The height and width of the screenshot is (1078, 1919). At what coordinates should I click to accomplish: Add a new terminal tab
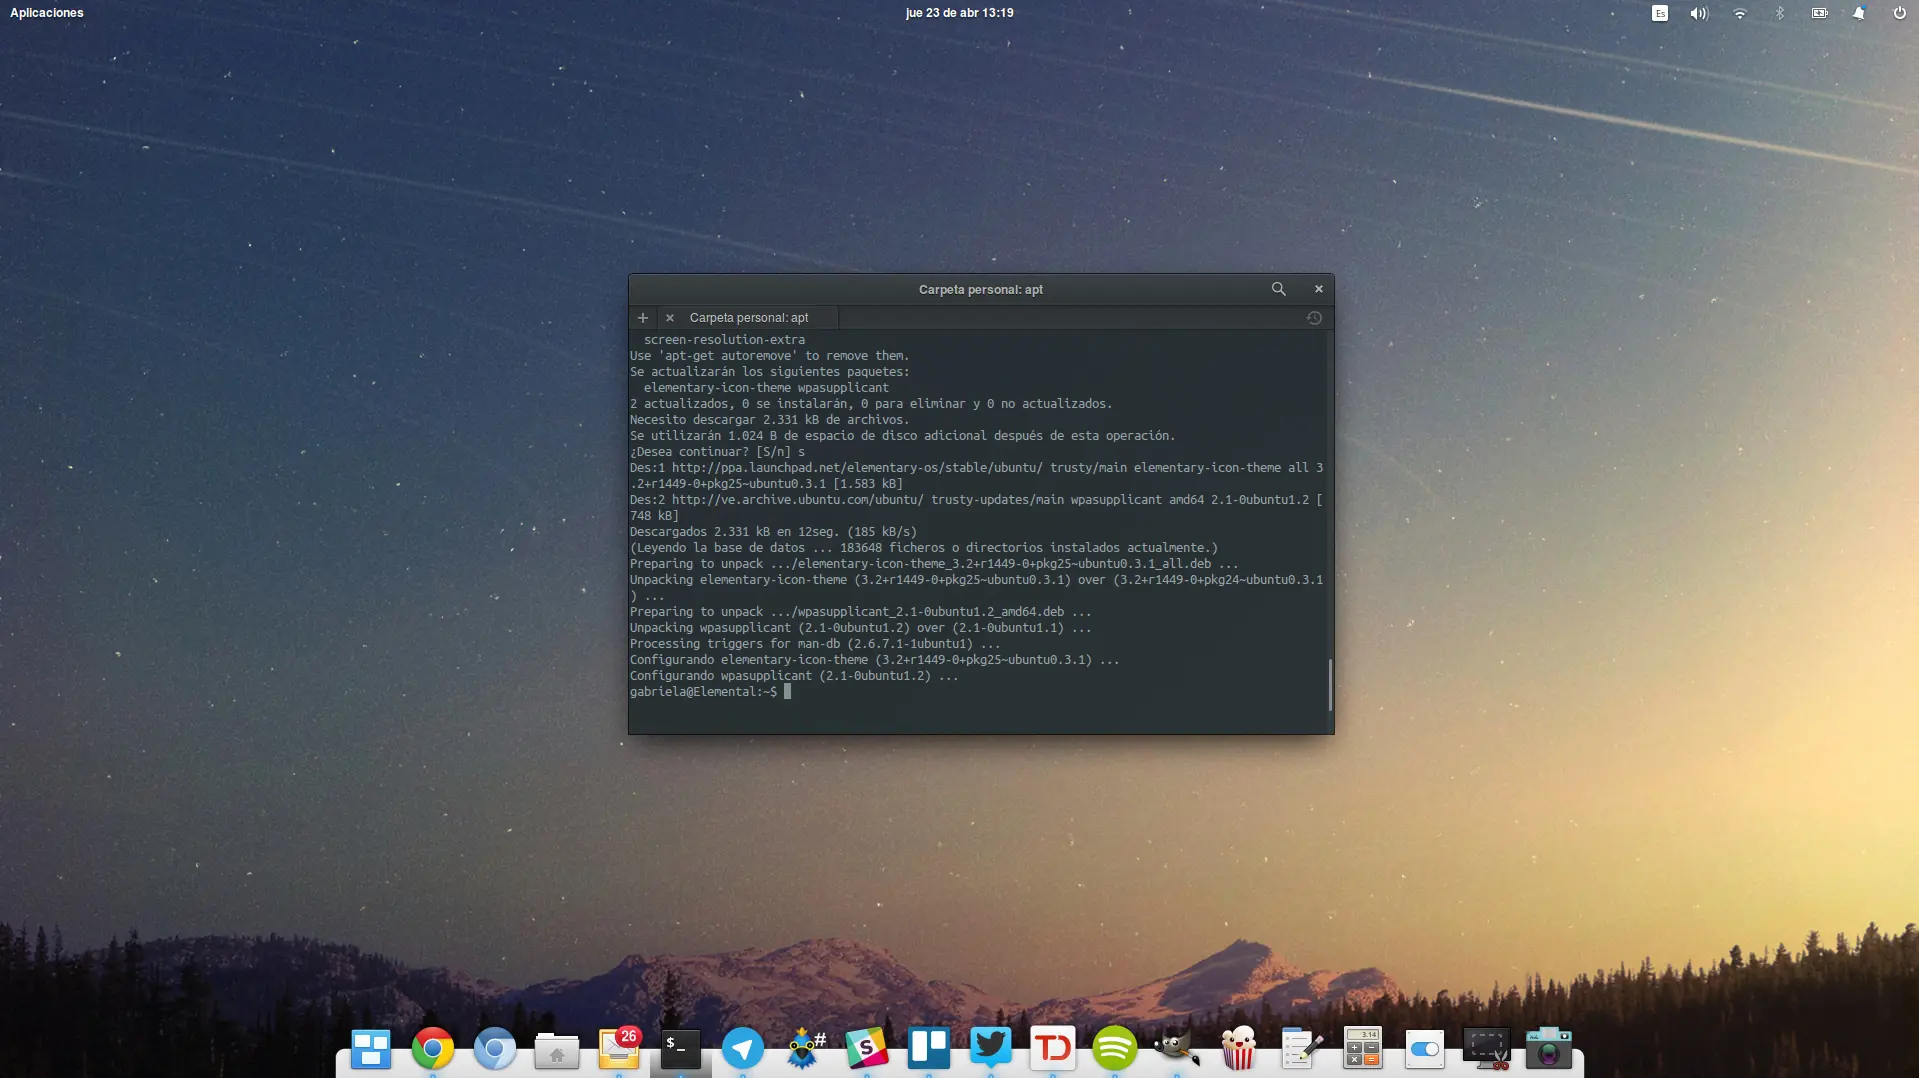643,318
